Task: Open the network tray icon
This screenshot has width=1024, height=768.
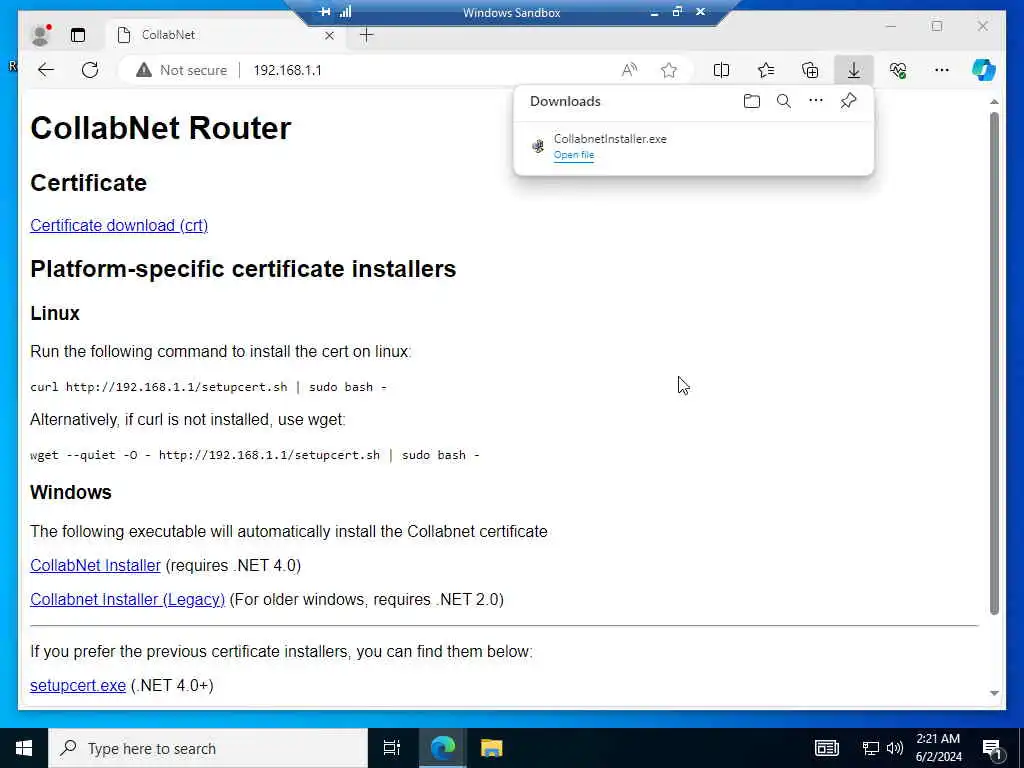Action: tap(871, 748)
